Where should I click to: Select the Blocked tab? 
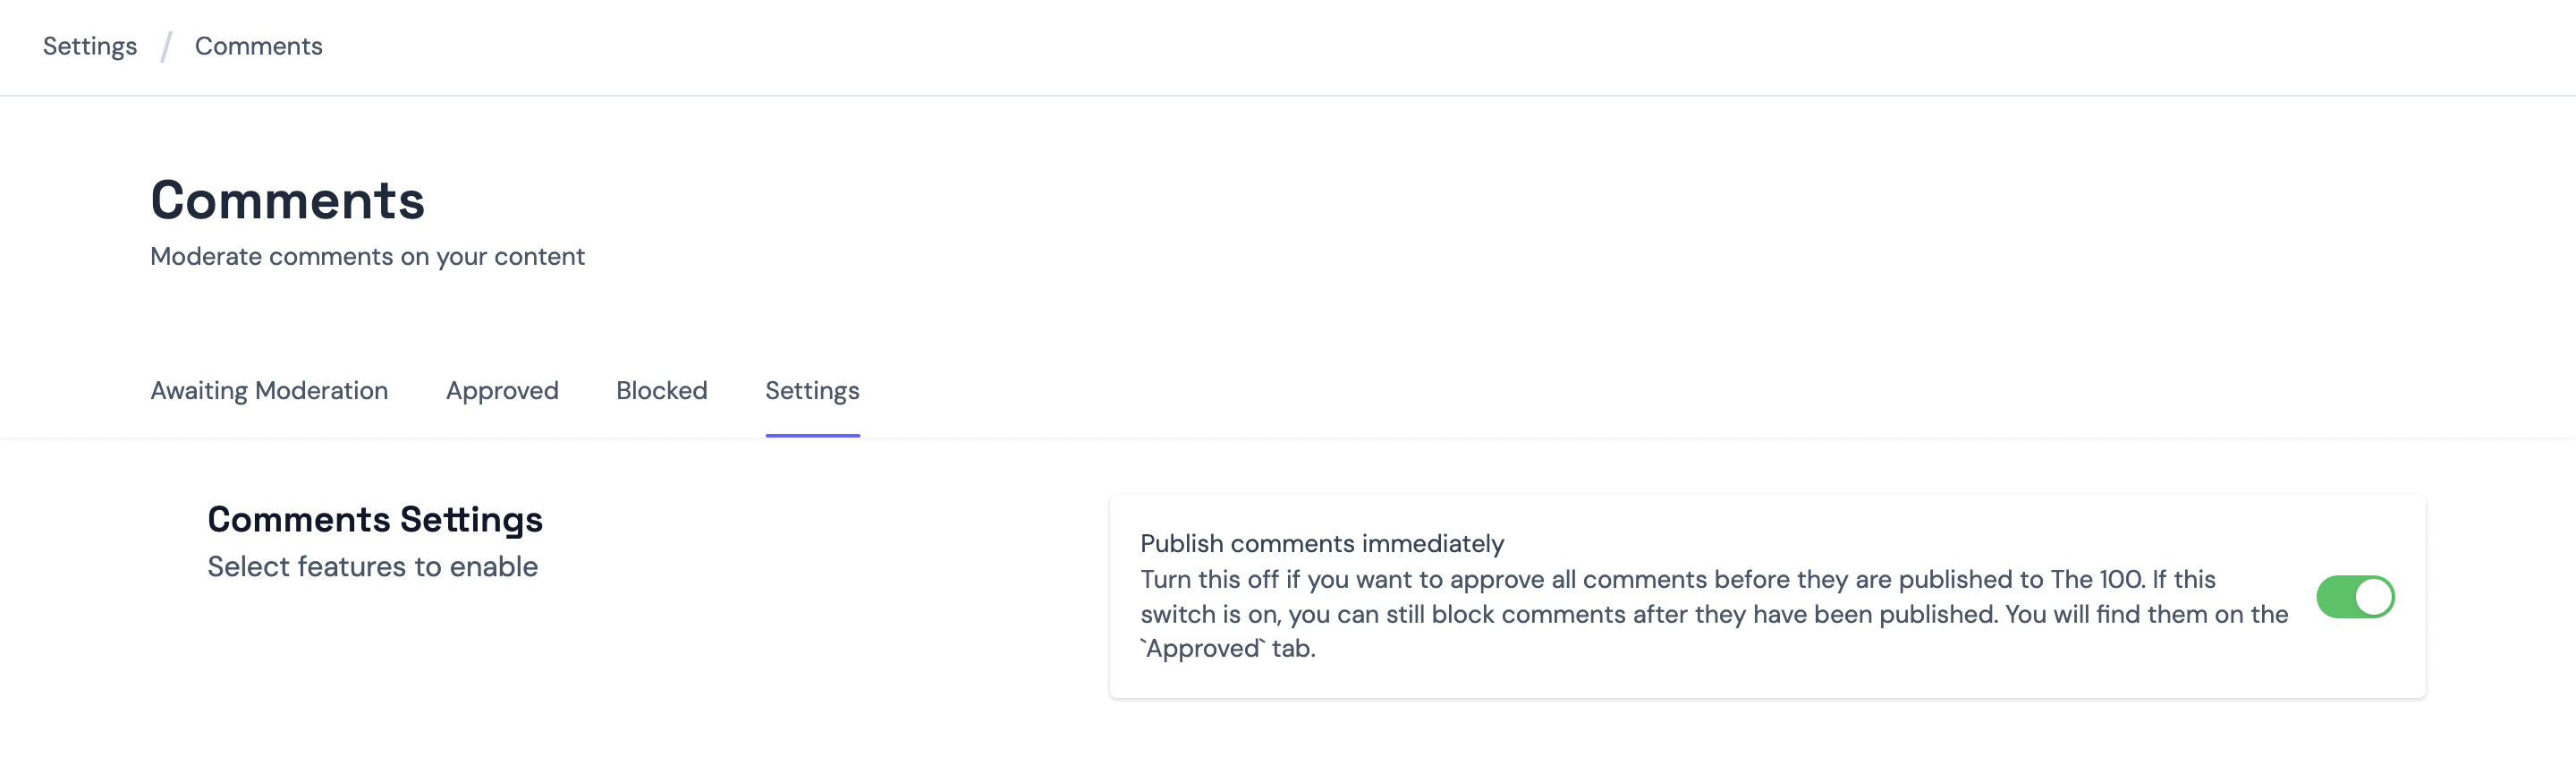pos(661,390)
